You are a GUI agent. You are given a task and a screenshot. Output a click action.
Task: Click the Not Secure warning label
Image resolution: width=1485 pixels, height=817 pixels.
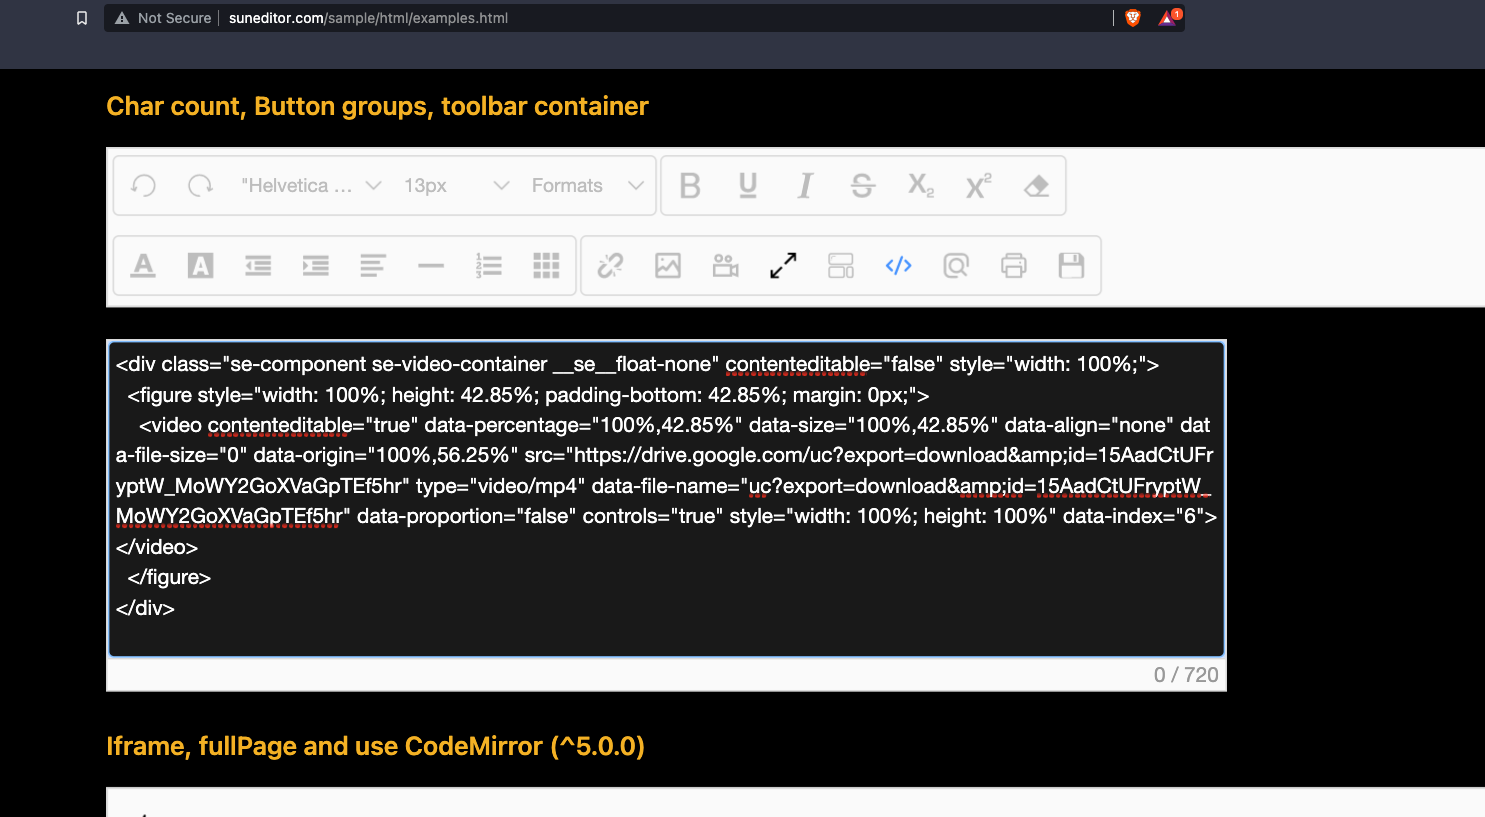click(x=172, y=17)
